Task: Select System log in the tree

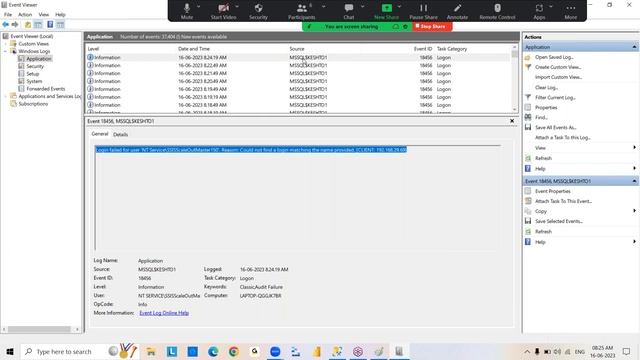Action: click(34, 81)
